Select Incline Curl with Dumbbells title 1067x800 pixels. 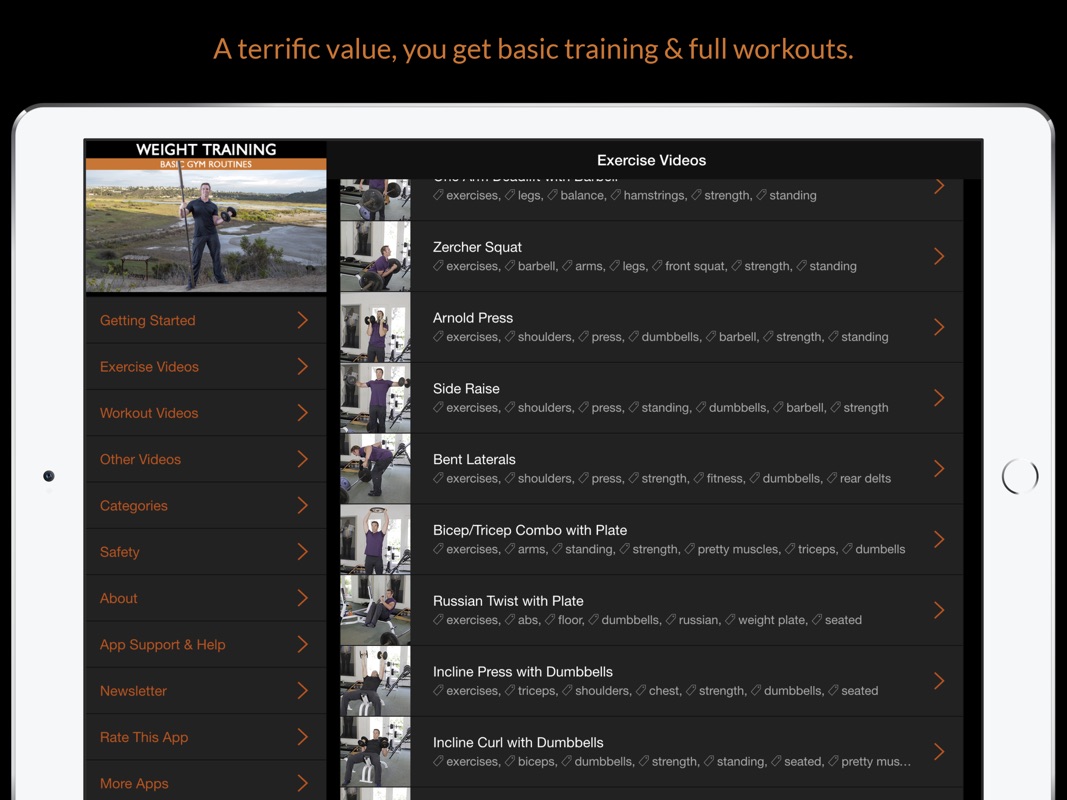(x=518, y=742)
